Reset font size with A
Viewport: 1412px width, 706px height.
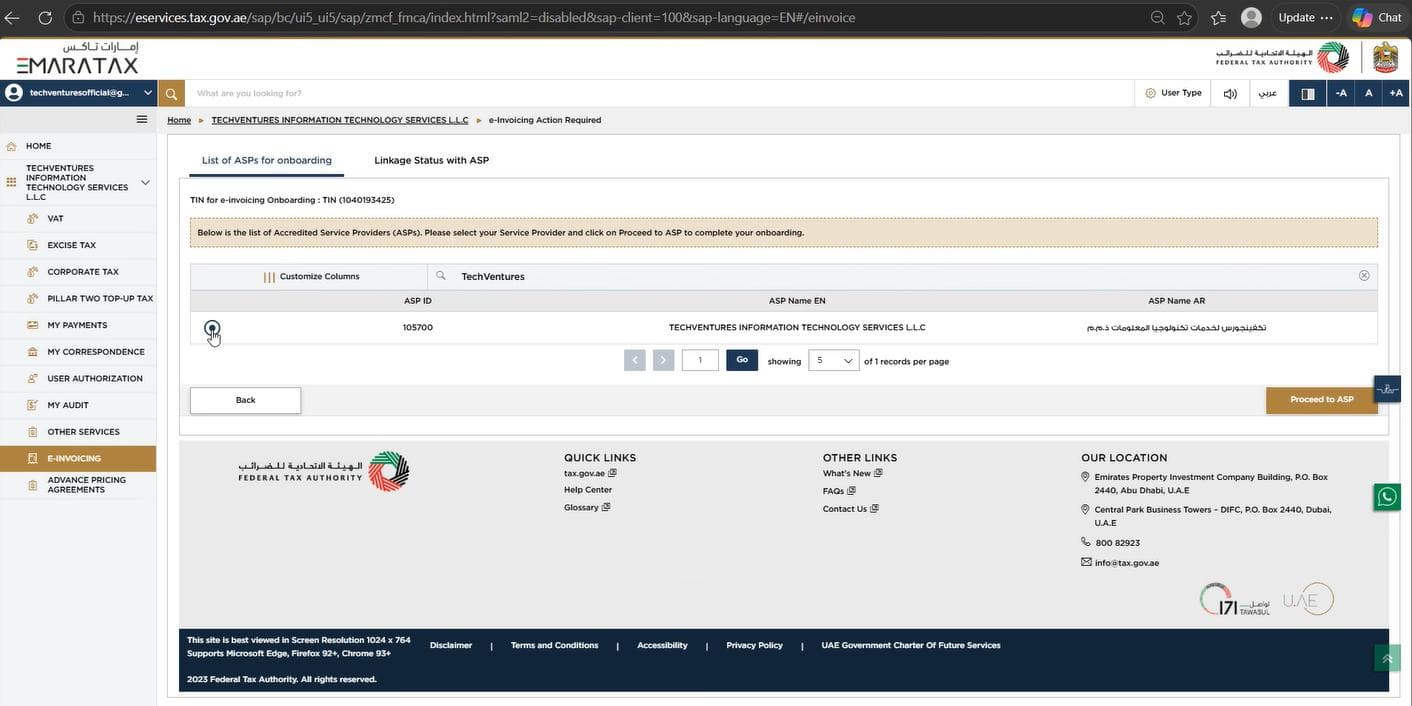[x=1369, y=93]
